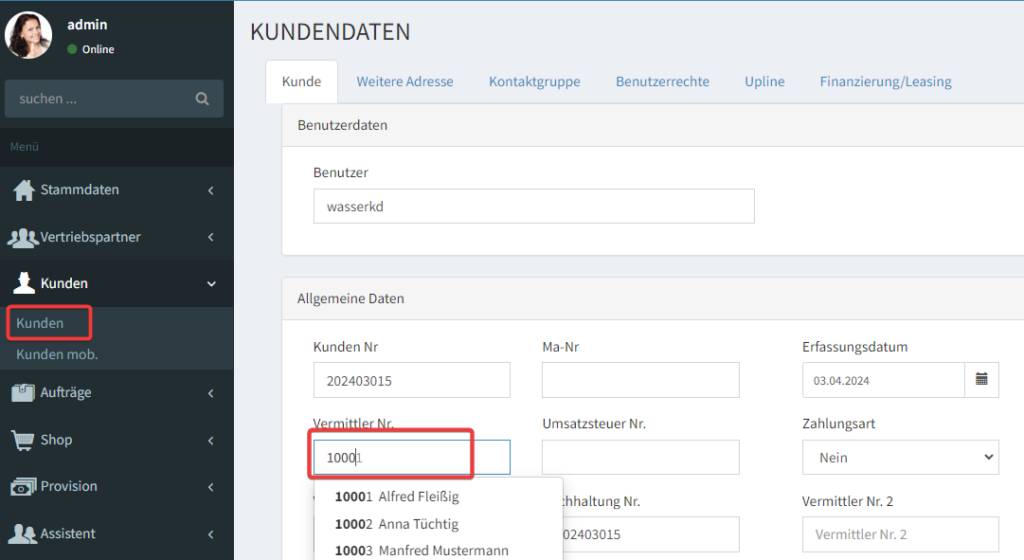
Task: Click the Stammdaten house icon
Action: [x=23, y=190]
